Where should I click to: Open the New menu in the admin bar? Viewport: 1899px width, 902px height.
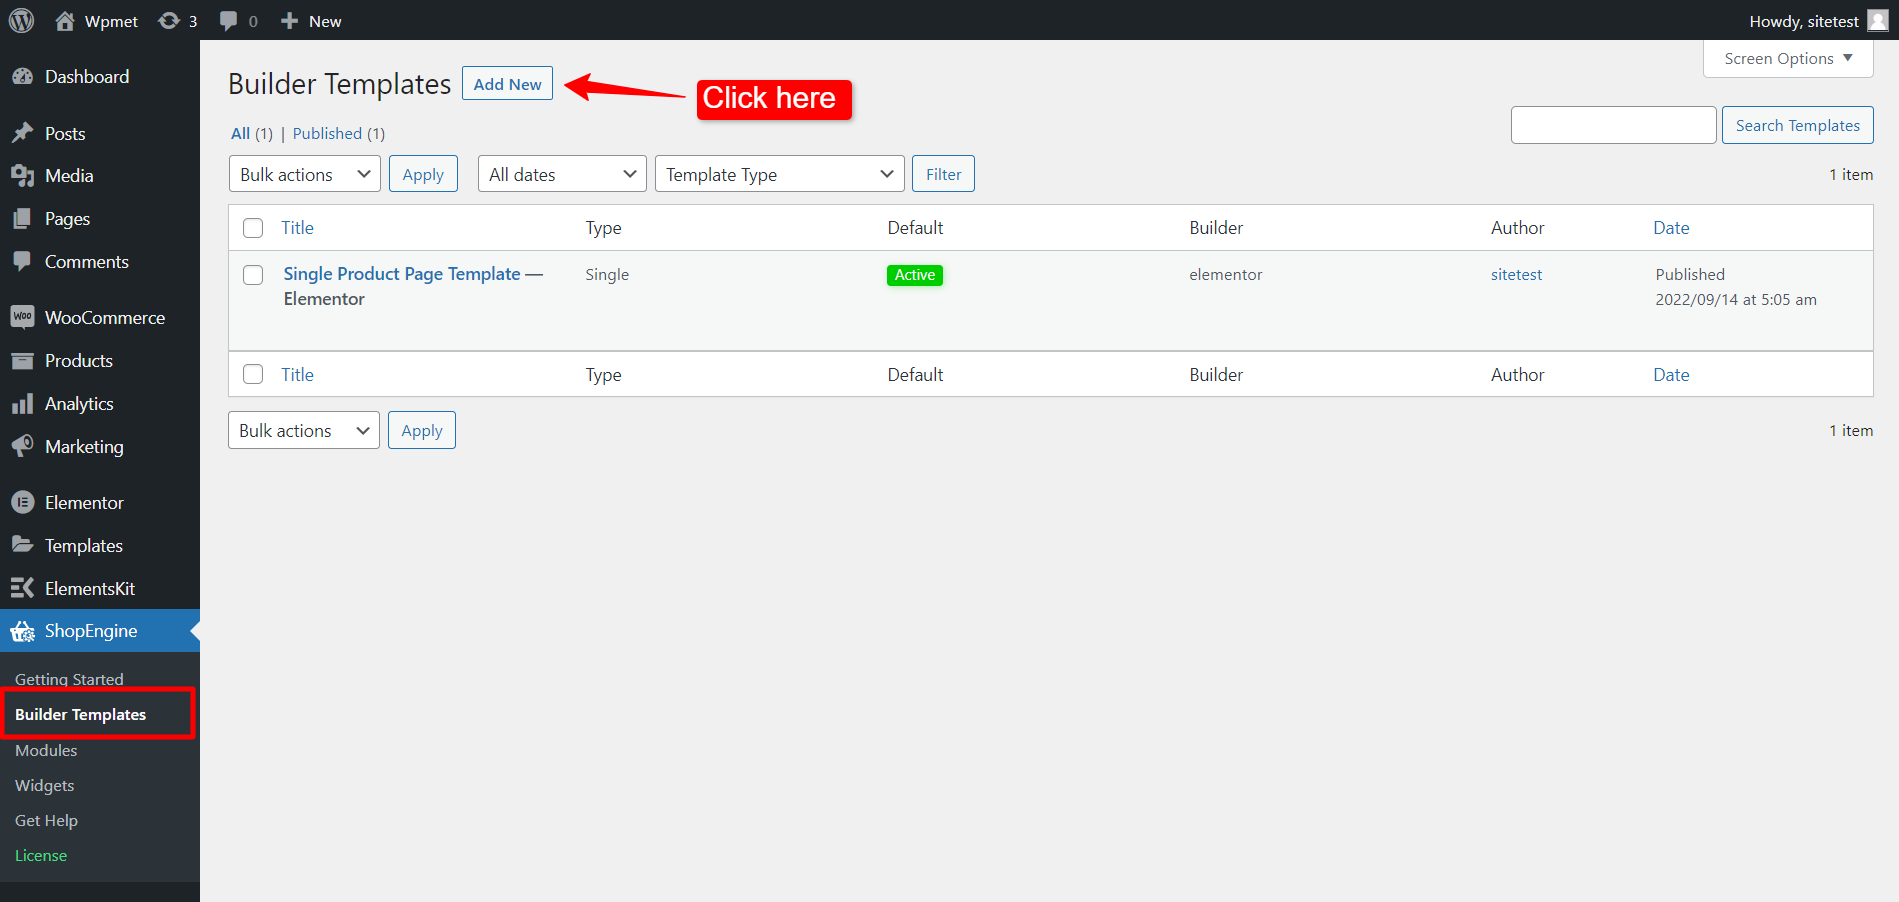310,20
